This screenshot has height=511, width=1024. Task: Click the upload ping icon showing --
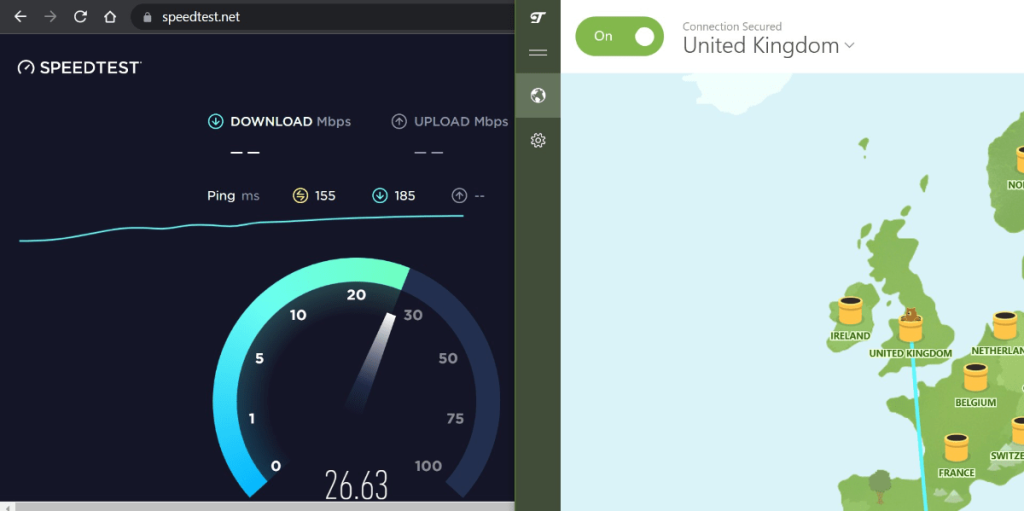pos(459,195)
